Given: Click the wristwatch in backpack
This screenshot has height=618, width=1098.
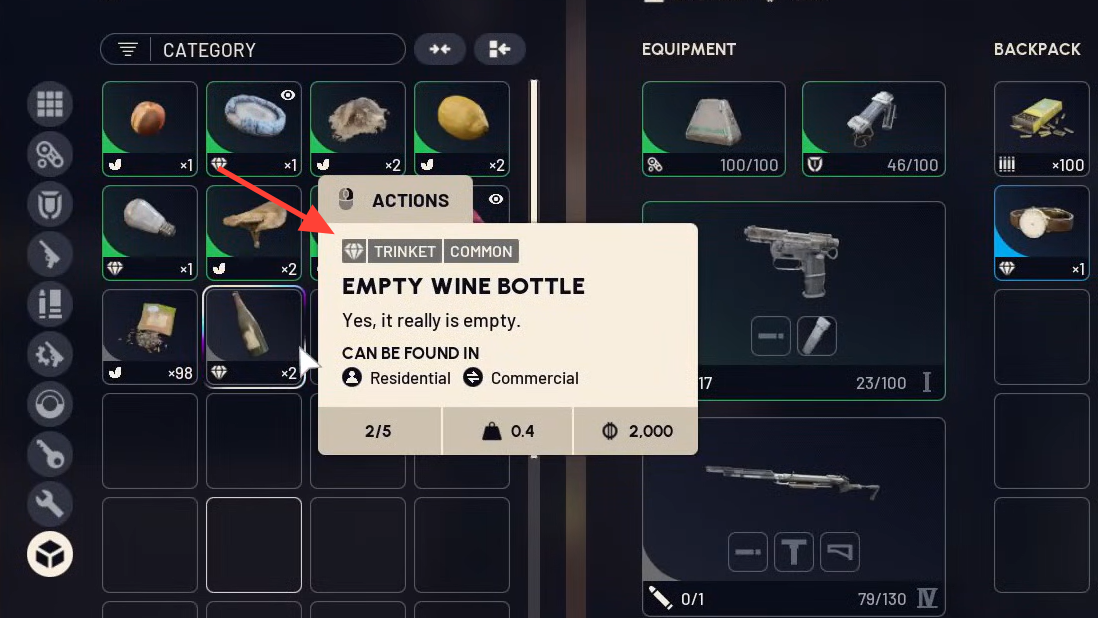Looking at the screenshot, I should click(x=1041, y=232).
